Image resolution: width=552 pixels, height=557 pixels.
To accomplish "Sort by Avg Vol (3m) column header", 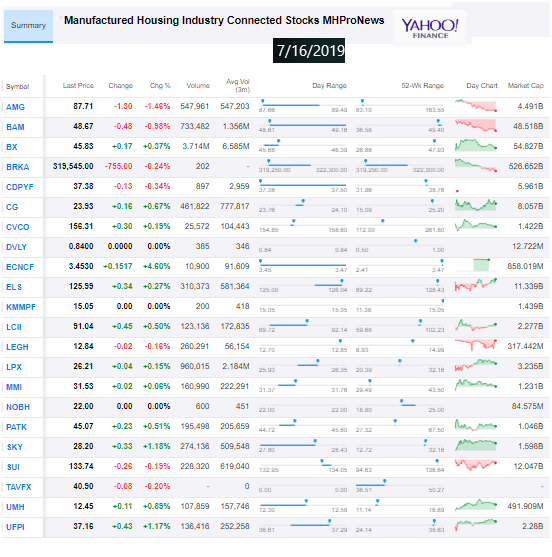I will [x=238, y=86].
